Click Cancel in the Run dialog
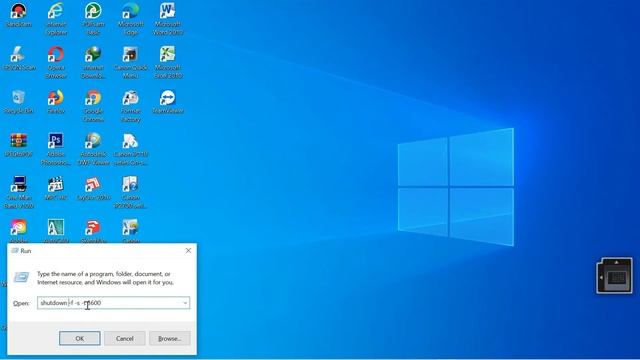This screenshot has width=640, height=360. 124,338
